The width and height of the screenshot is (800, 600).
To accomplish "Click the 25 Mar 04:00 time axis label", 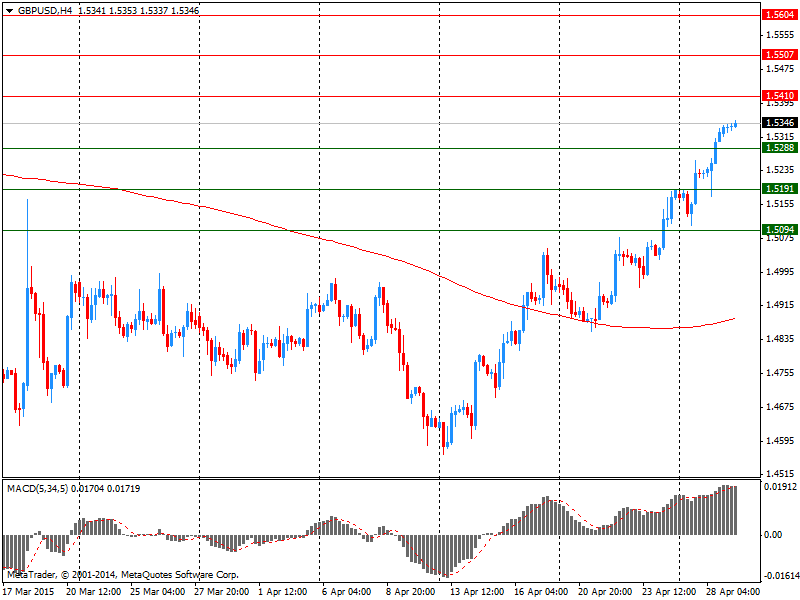I will 158,592.
